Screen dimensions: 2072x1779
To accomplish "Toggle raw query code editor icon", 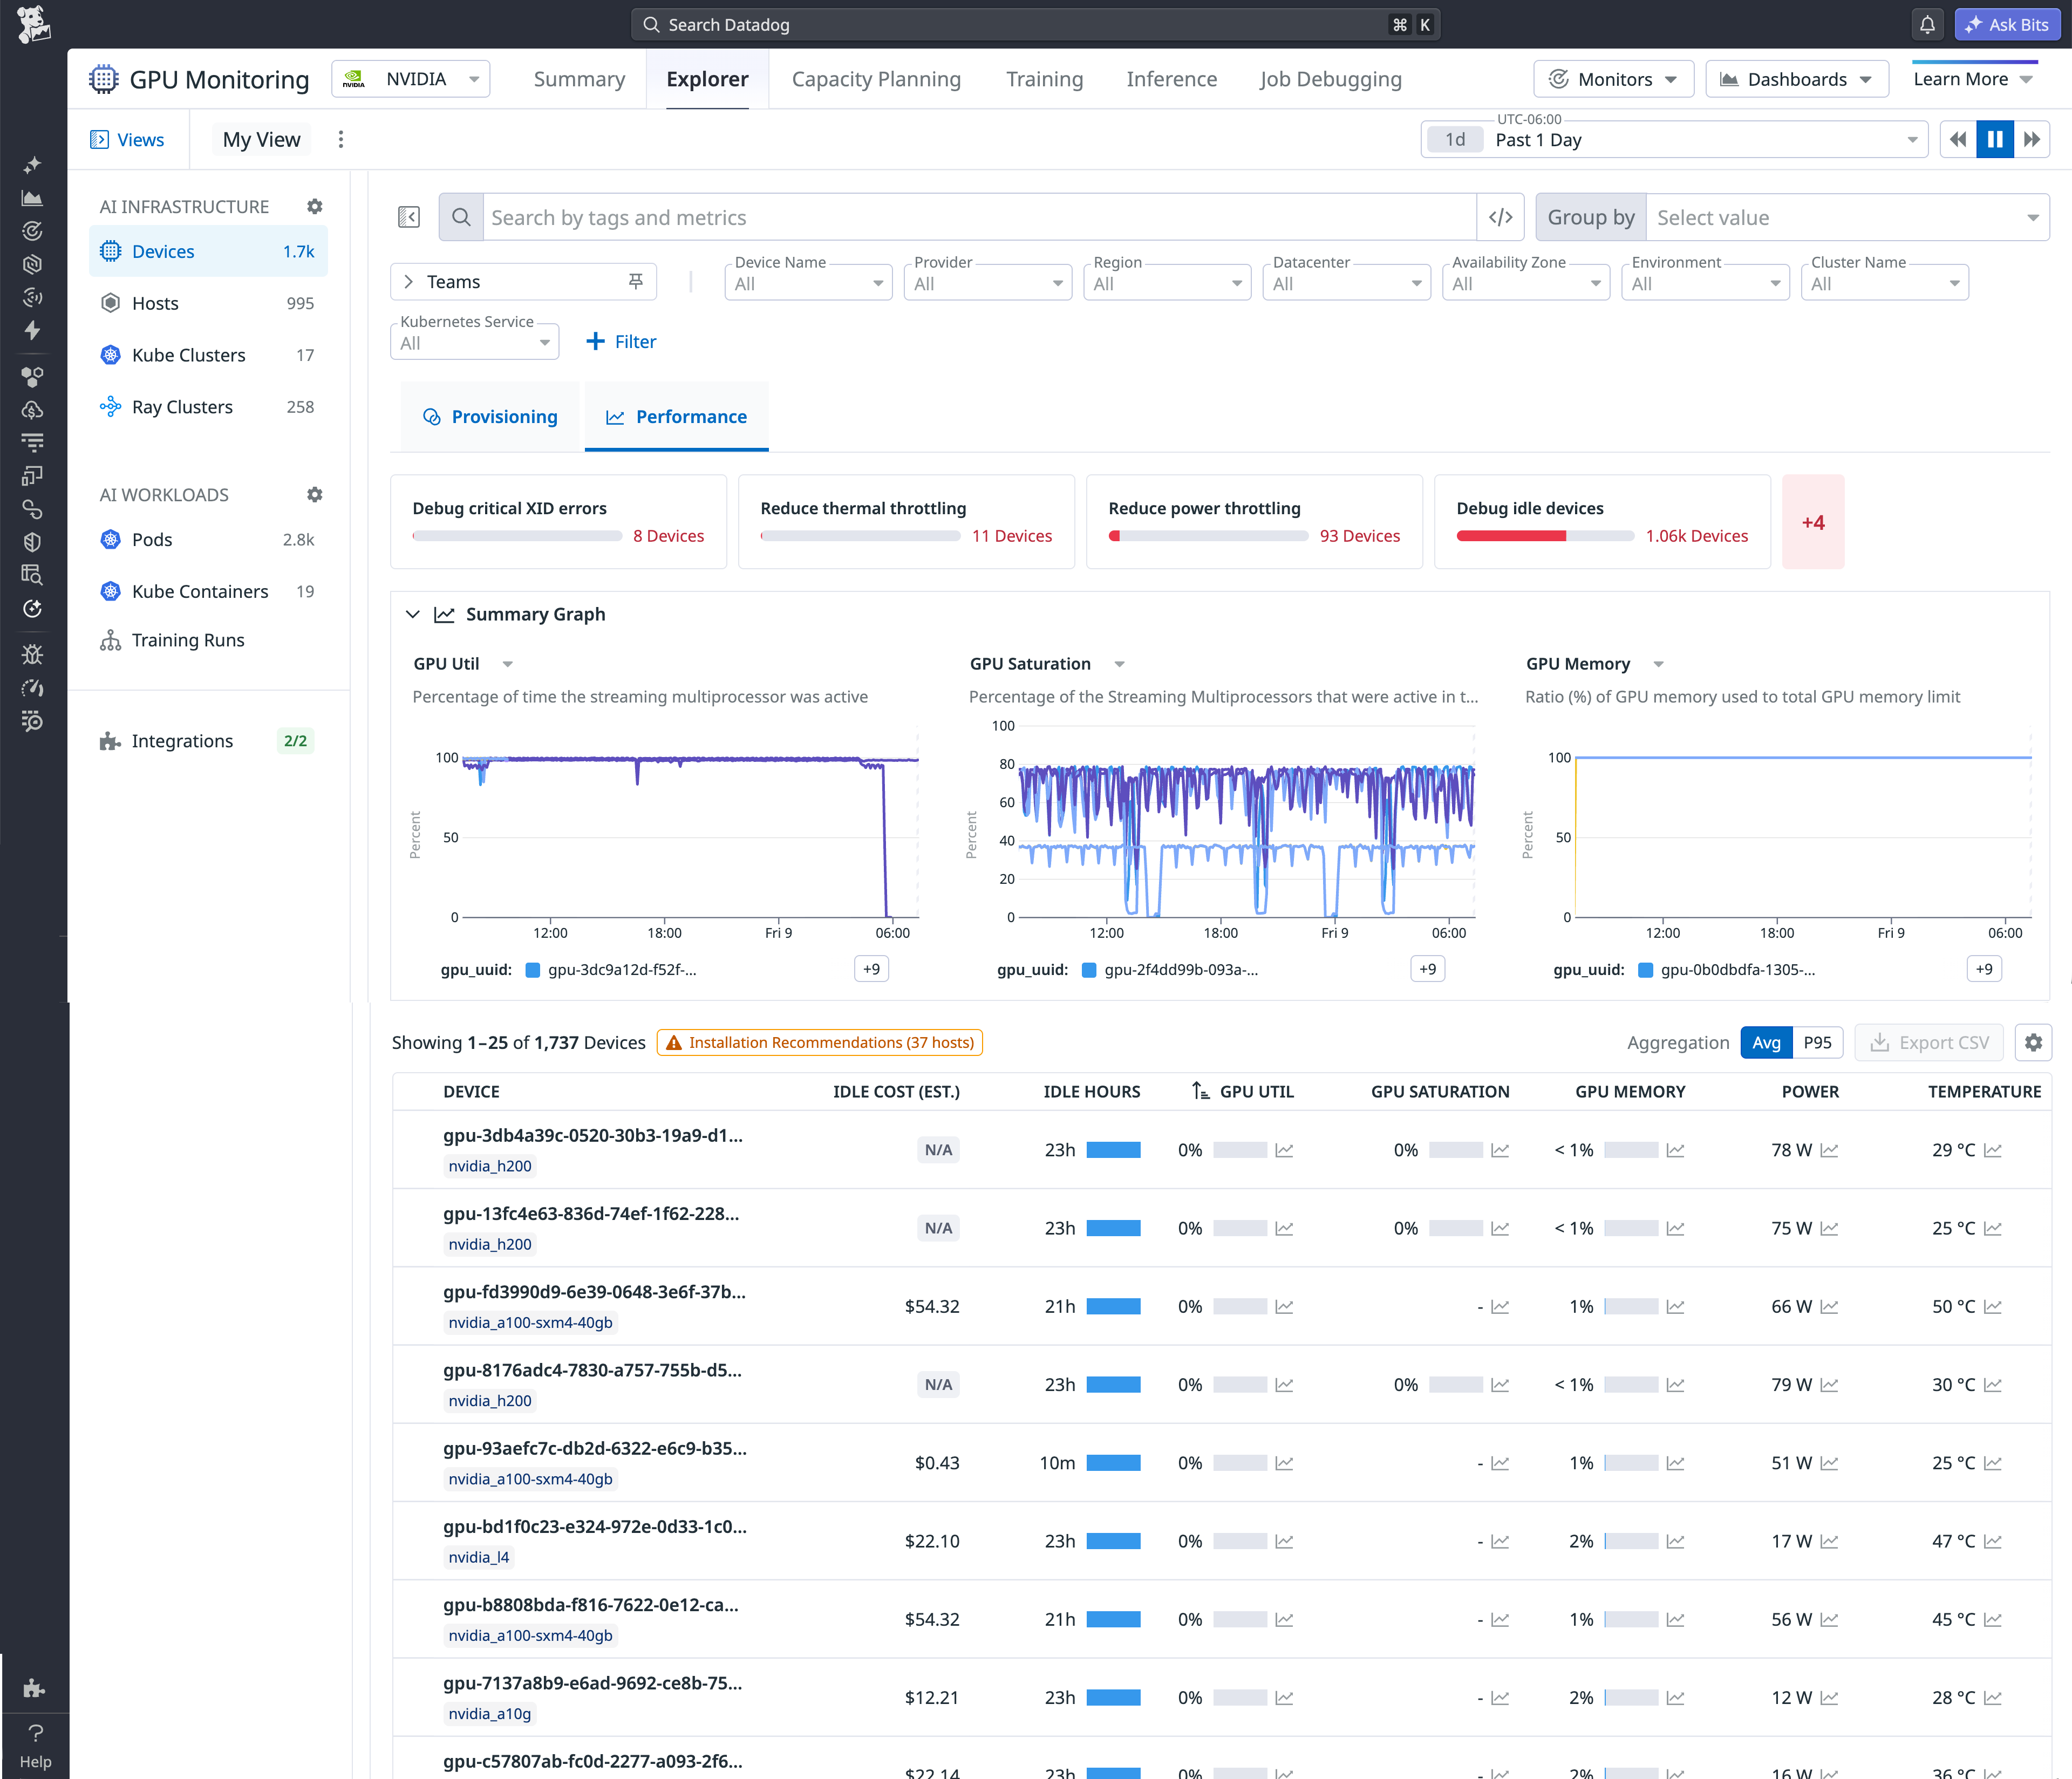I will coord(1500,217).
